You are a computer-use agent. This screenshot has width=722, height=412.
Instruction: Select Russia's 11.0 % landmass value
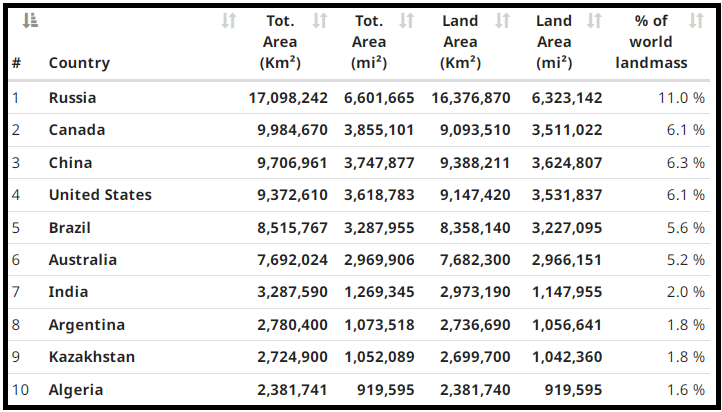click(680, 98)
